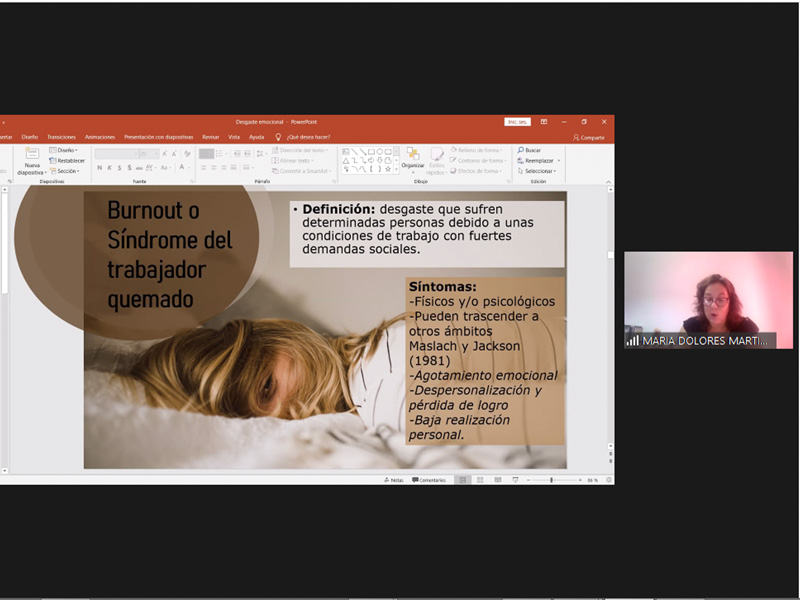Click Buscar search icon in Edición

(520, 150)
